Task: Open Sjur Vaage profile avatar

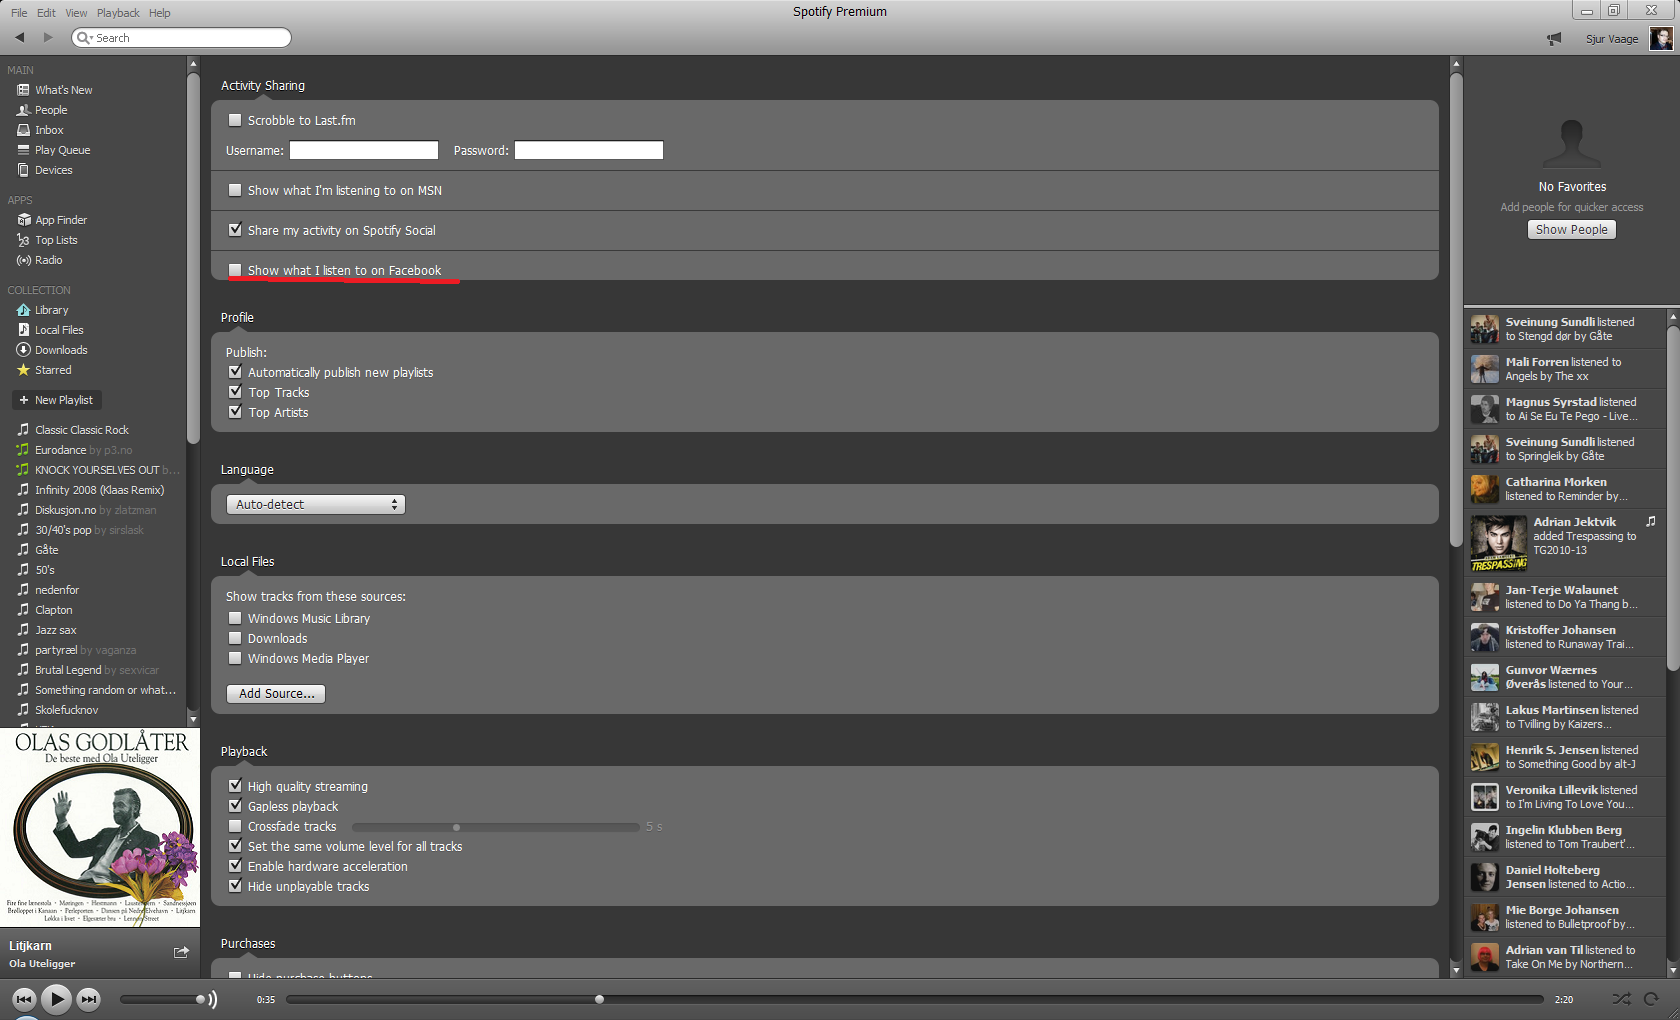Action: point(1661,38)
